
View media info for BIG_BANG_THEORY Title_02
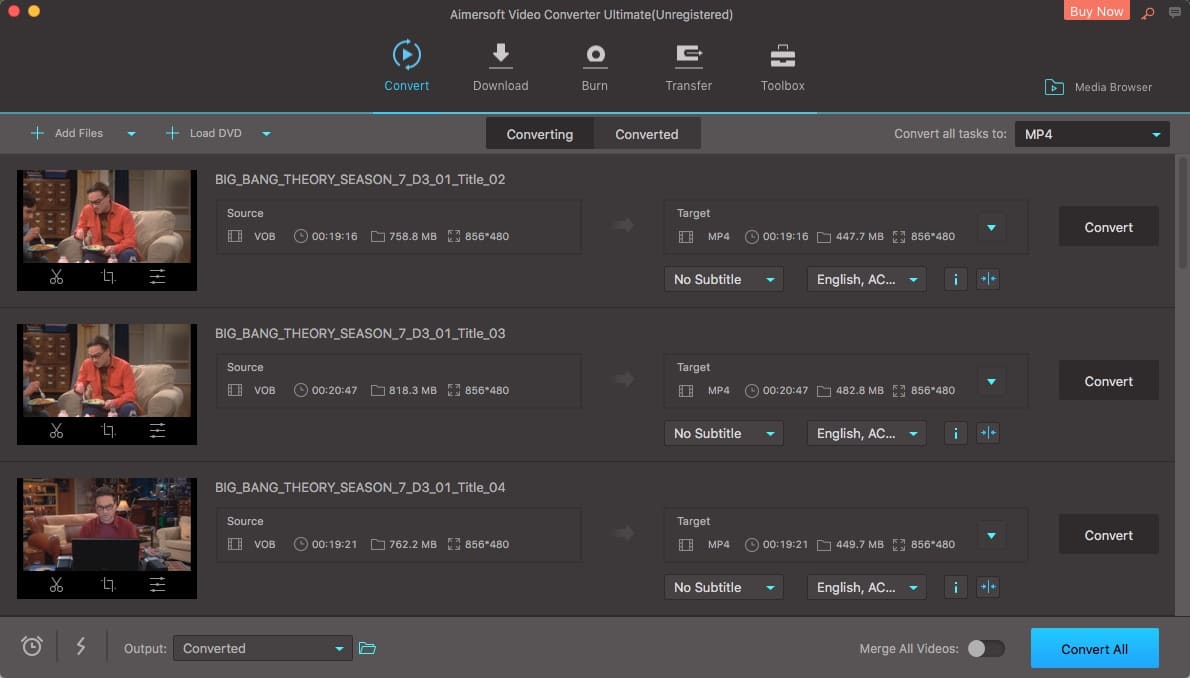pos(955,279)
